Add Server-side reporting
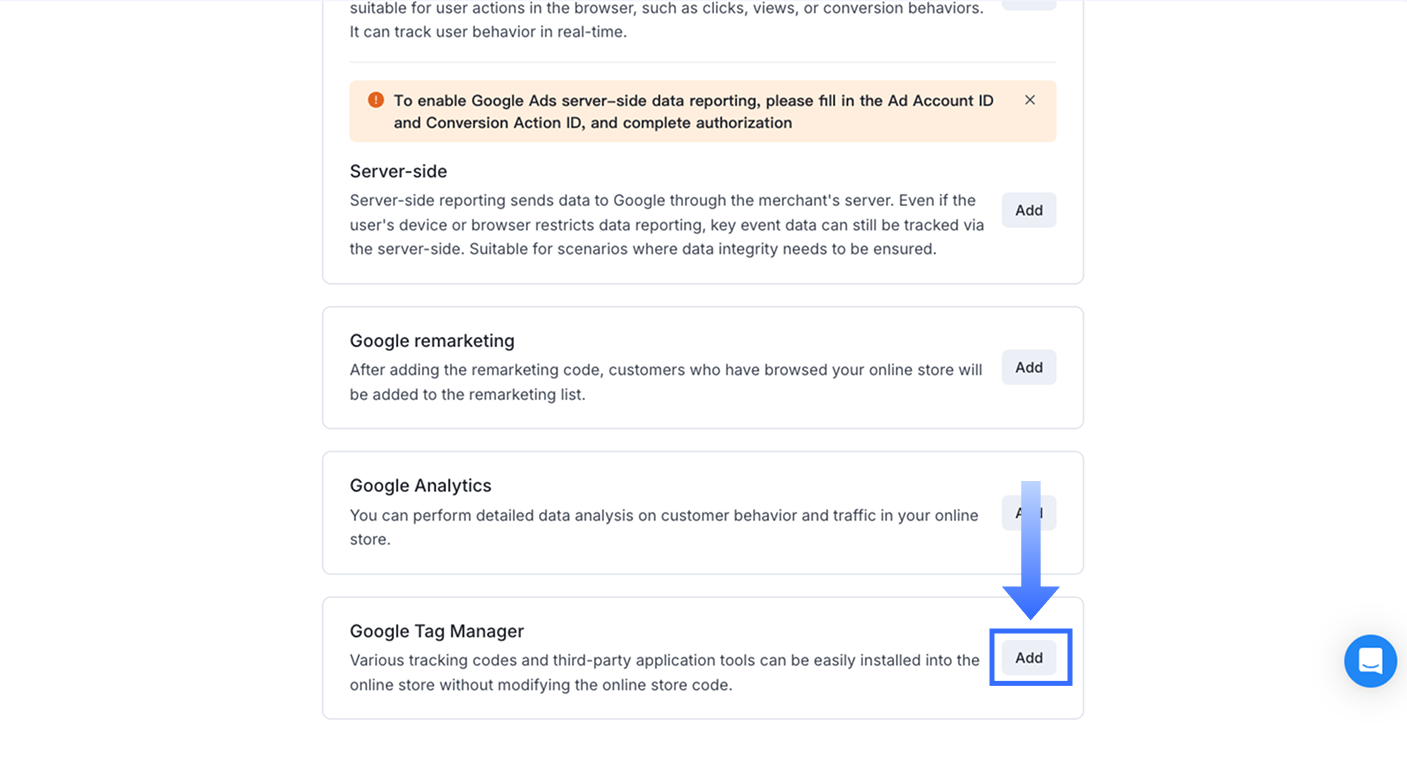 [x=1029, y=210]
